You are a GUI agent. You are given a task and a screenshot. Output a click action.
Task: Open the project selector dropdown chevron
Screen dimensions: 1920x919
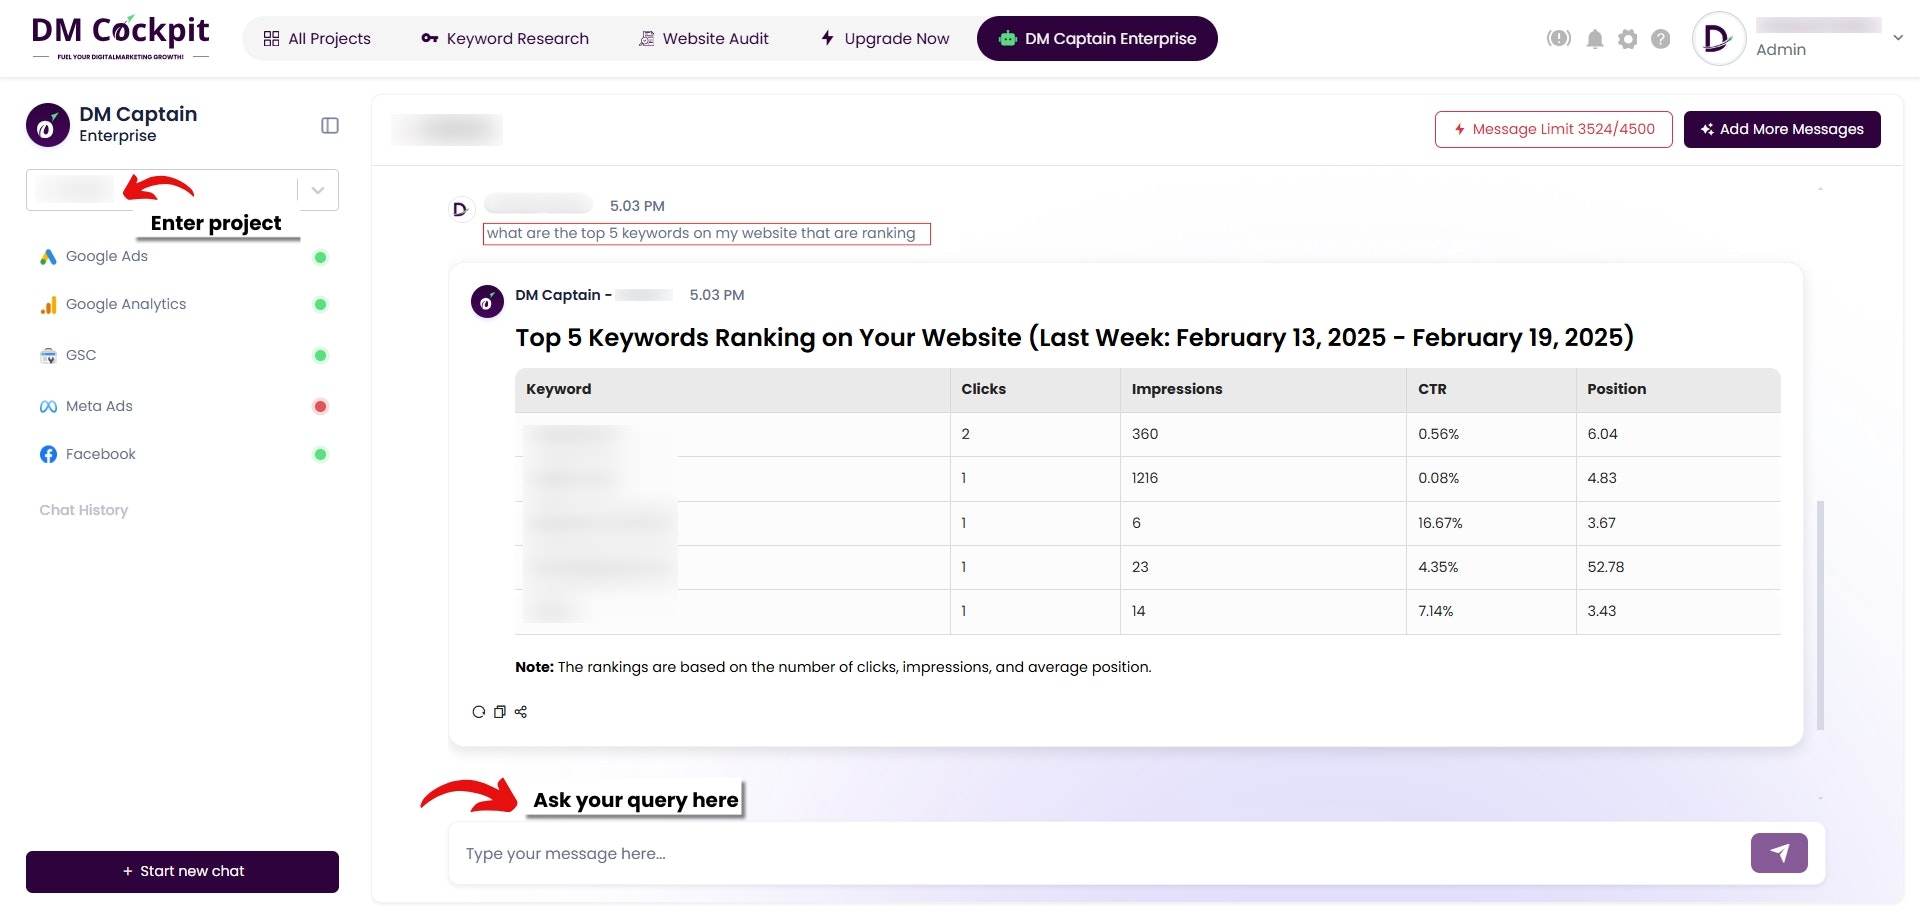tap(318, 190)
